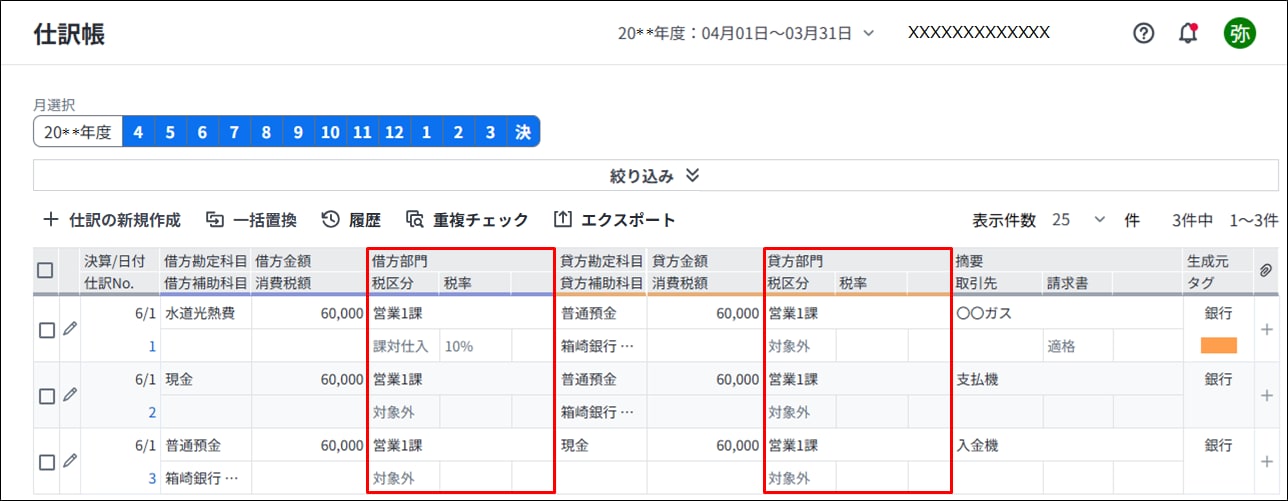
Task: Open the green user avatar menu
Action: [1240, 33]
